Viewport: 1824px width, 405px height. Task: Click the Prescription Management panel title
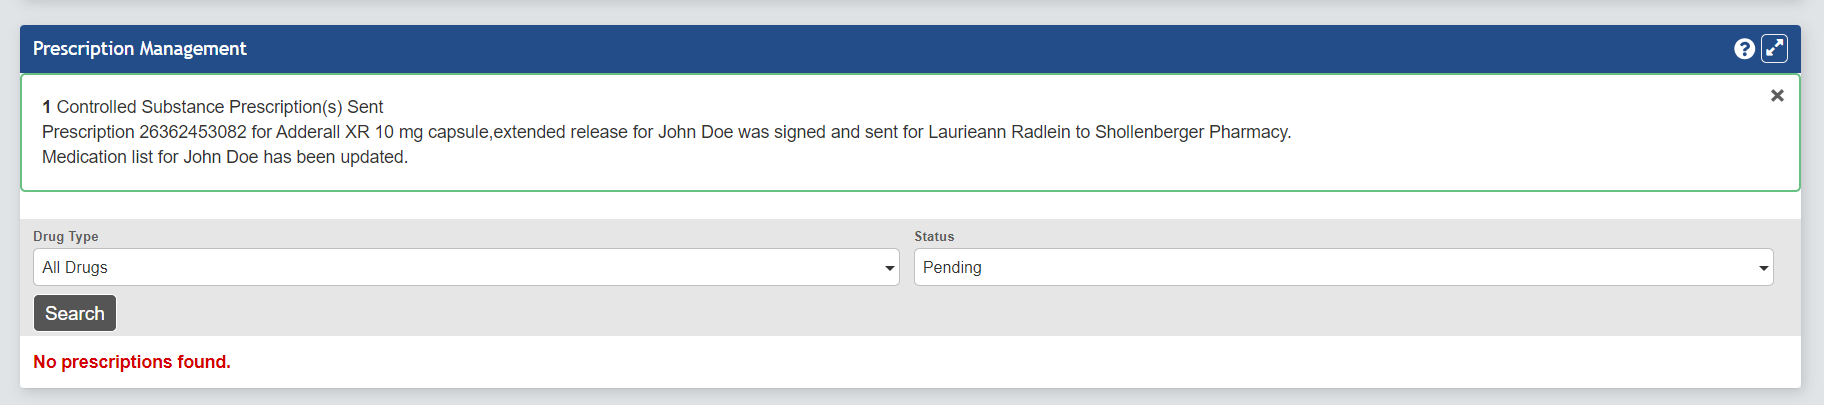pos(139,49)
